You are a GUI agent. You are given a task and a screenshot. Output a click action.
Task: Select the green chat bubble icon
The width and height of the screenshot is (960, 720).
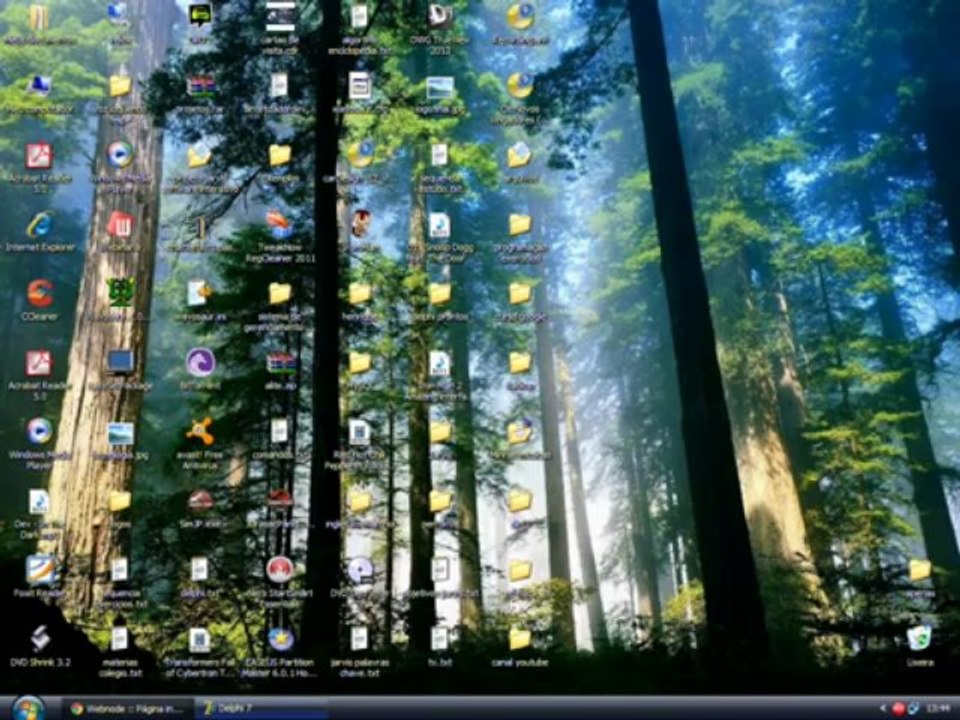pos(200,15)
